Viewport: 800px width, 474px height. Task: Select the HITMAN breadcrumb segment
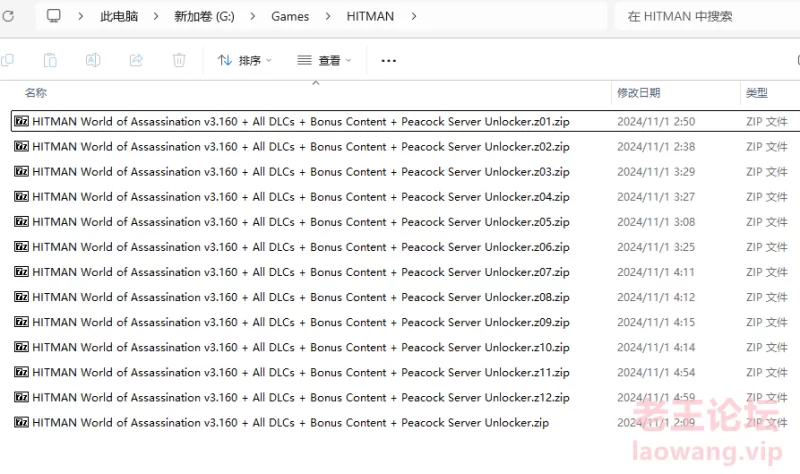370,16
